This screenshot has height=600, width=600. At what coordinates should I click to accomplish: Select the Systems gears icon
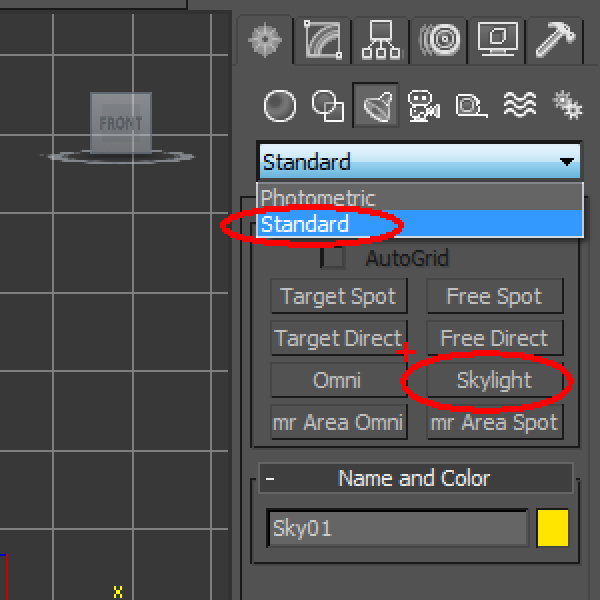(x=567, y=105)
